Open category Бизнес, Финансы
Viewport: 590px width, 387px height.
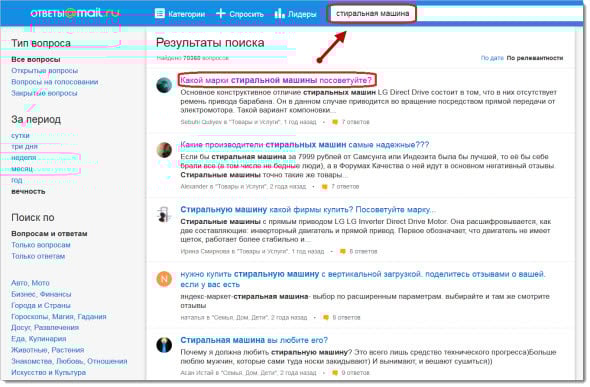[41, 294]
